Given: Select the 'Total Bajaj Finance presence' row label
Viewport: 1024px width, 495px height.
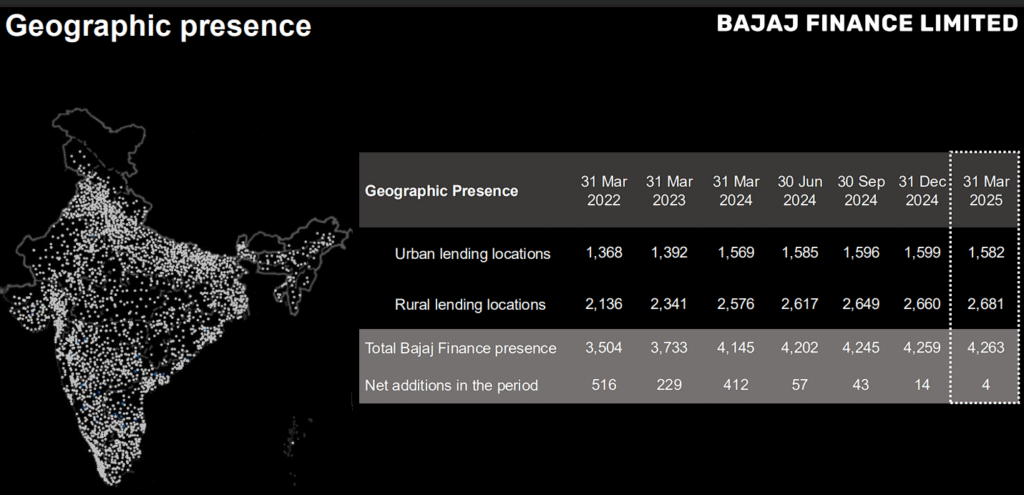Looking at the screenshot, I should 460,348.
